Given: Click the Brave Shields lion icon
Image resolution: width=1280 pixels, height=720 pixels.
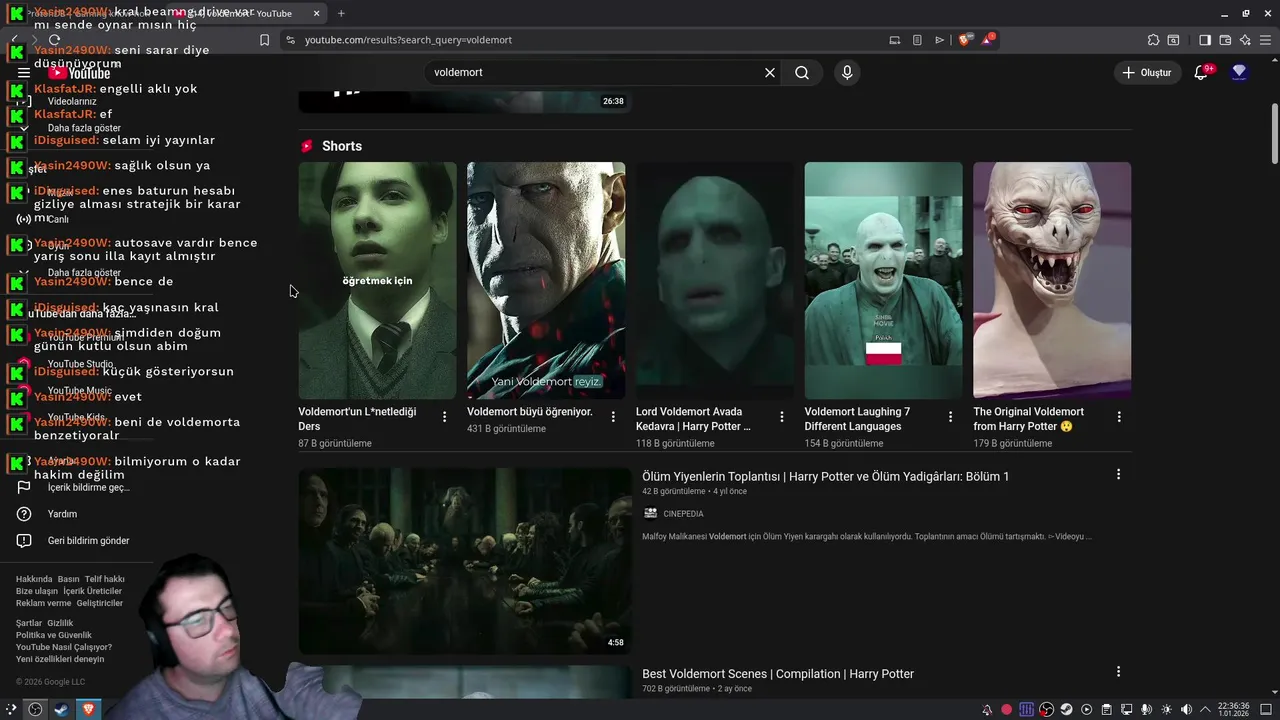Looking at the screenshot, I should tap(964, 40).
